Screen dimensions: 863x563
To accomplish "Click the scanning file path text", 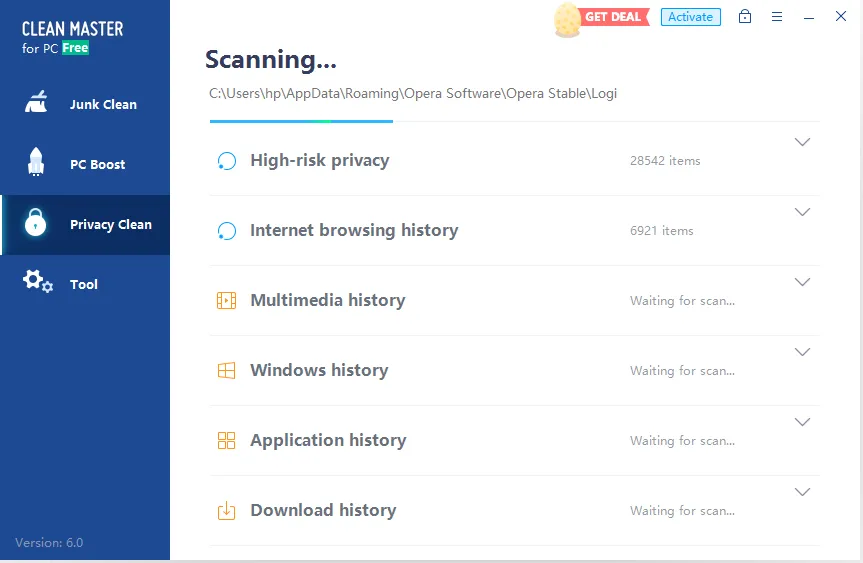I will tap(413, 94).
